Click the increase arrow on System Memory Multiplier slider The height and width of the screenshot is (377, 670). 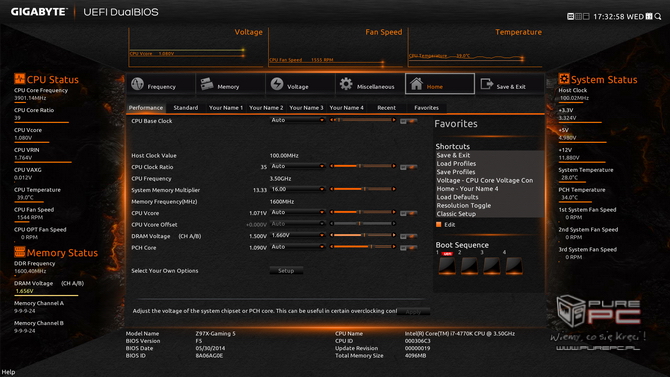394,189
